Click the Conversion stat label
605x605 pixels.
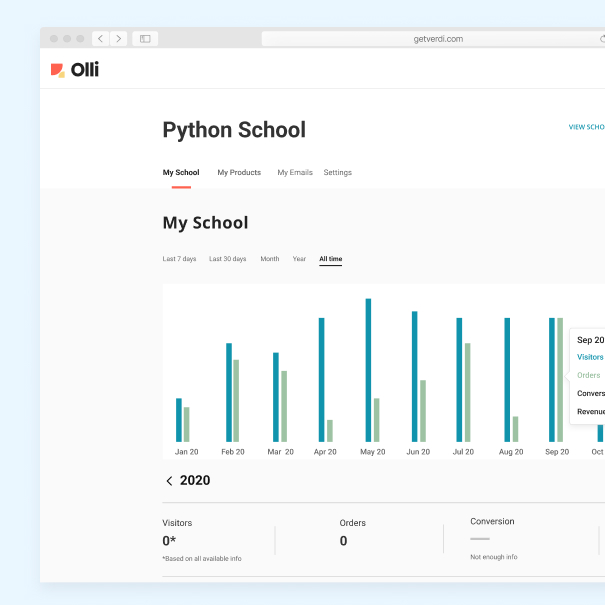[x=492, y=521]
